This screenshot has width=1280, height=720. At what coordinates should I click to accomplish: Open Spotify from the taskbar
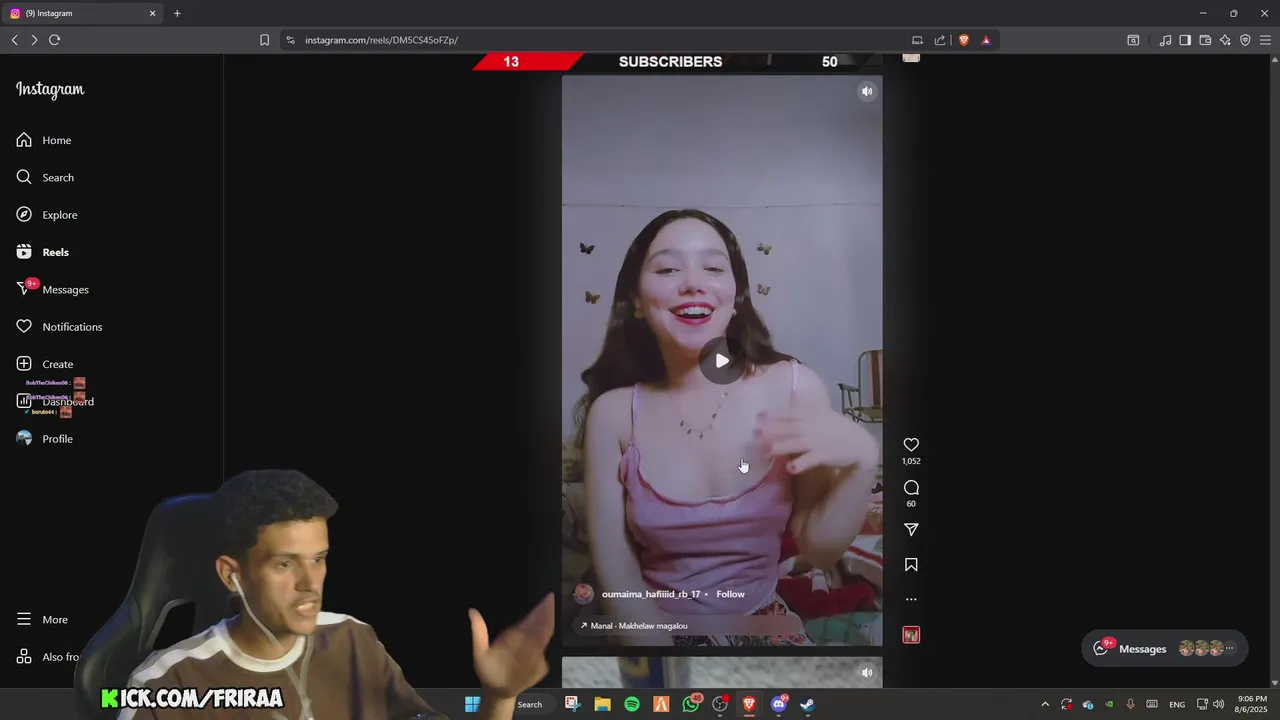(632, 704)
